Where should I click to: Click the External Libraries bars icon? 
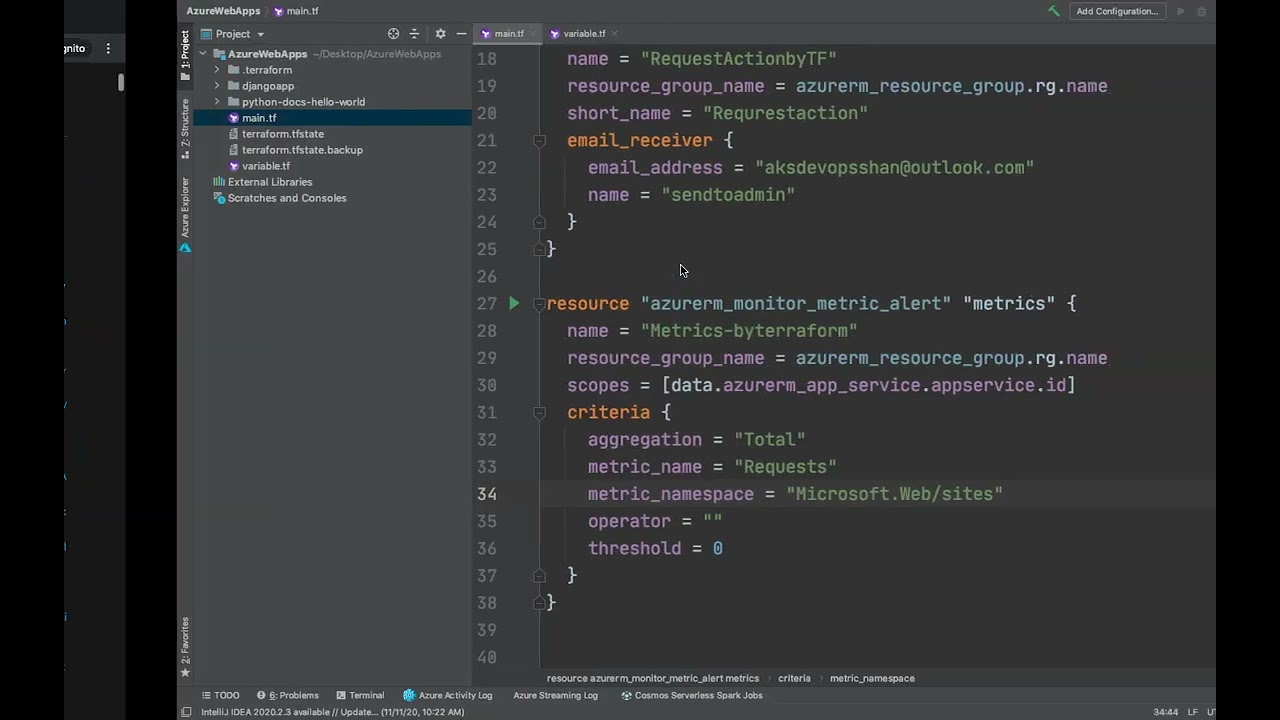219,182
